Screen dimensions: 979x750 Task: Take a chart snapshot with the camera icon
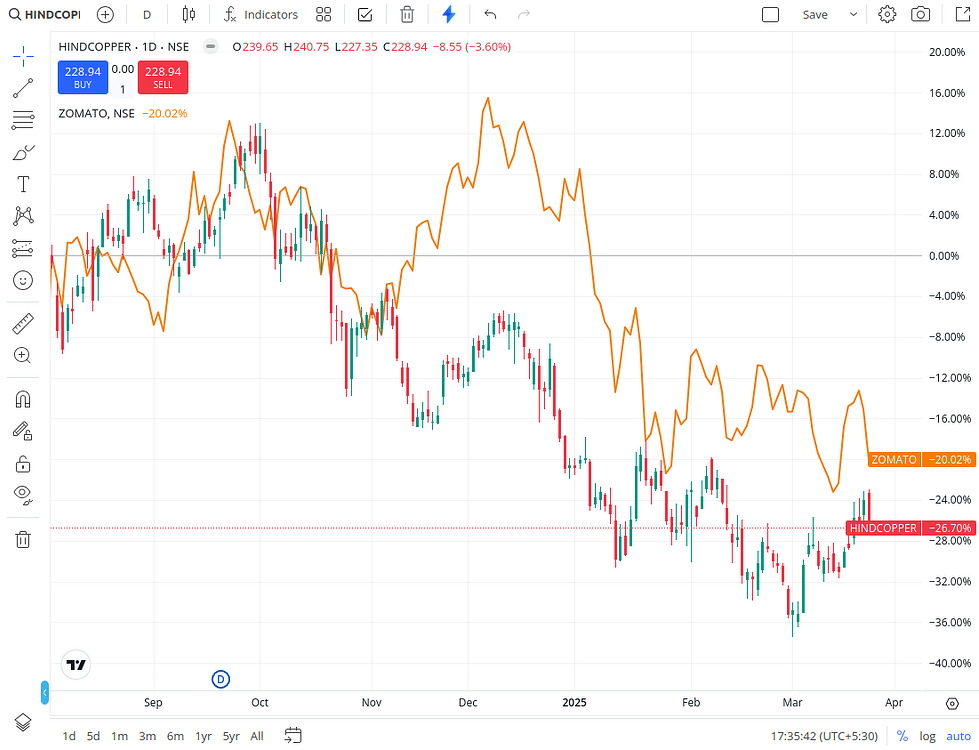coord(920,14)
